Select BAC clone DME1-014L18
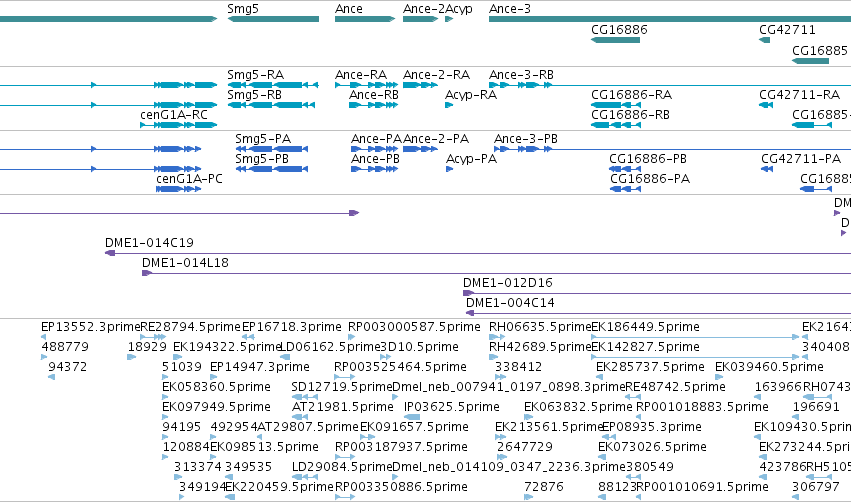851x502 pixels. point(185,263)
